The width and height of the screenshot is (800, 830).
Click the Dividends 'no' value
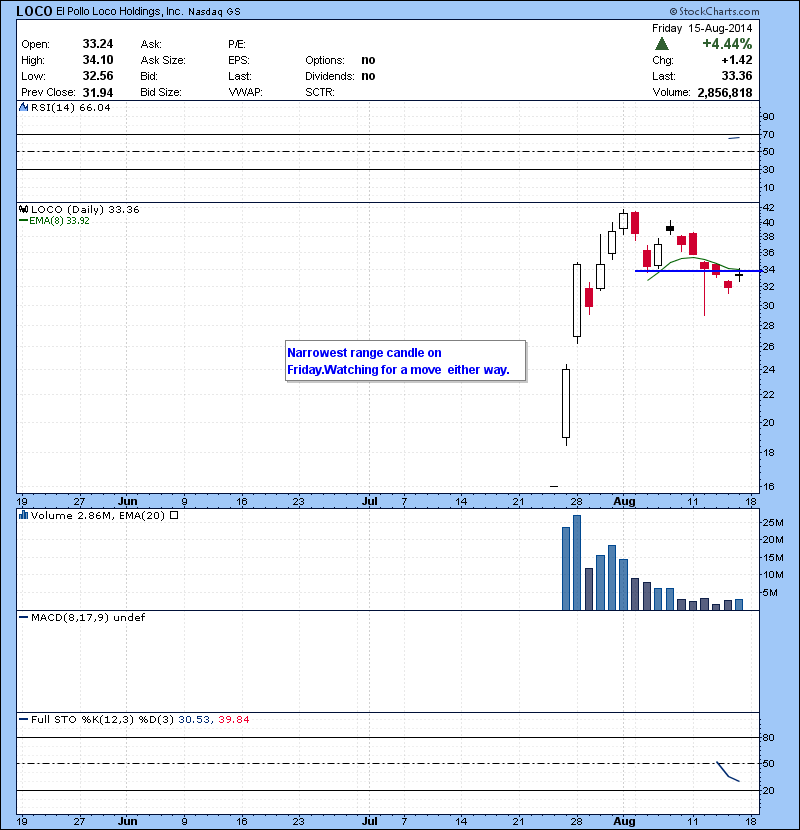pos(368,76)
